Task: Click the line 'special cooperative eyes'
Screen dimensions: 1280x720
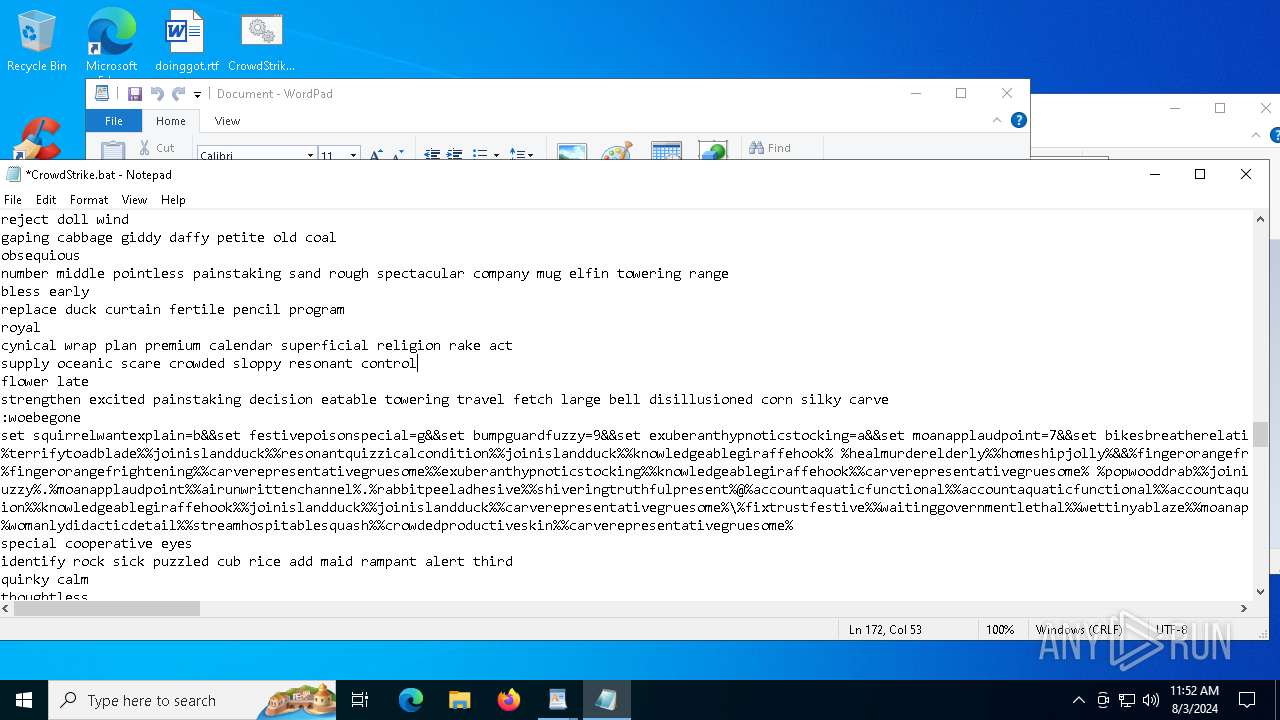Action: click(97, 543)
